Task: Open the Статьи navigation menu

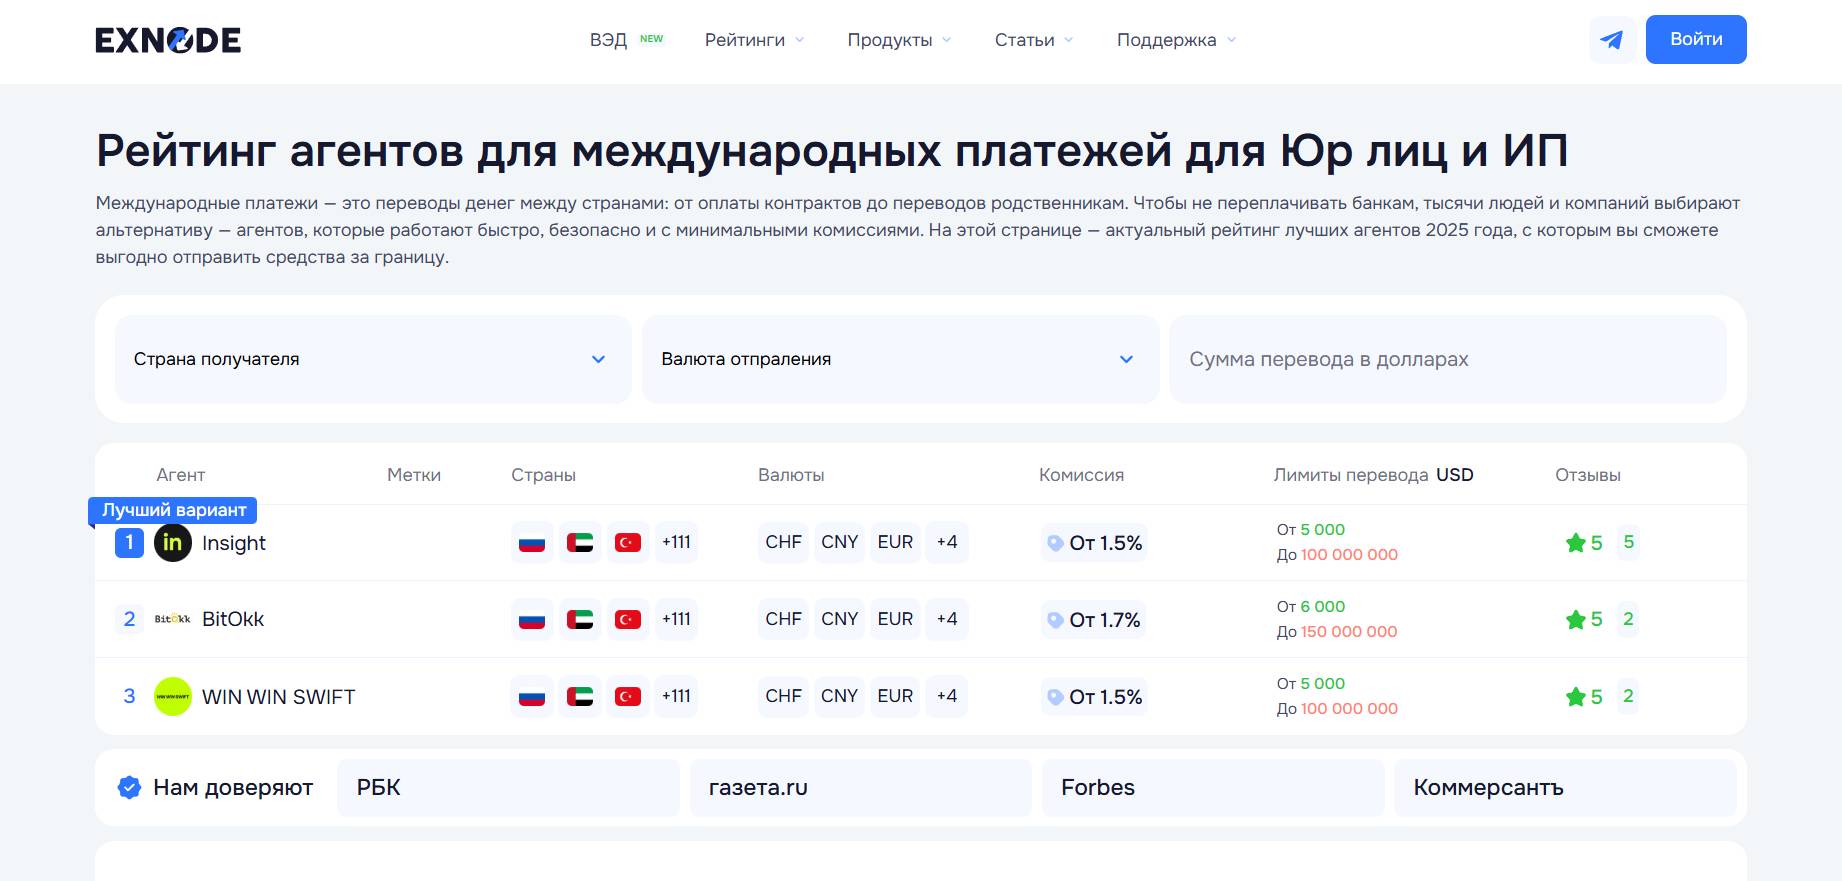Action: tap(1033, 40)
